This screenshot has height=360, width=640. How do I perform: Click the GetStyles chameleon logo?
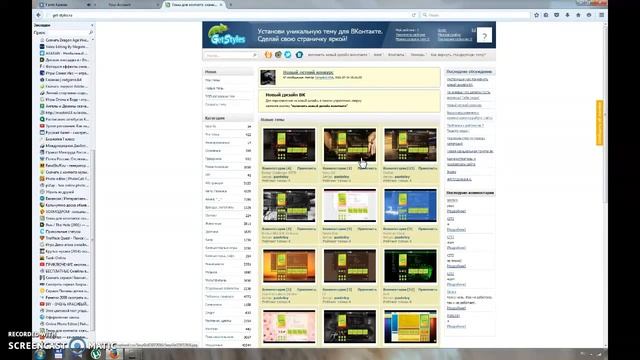pos(227,35)
